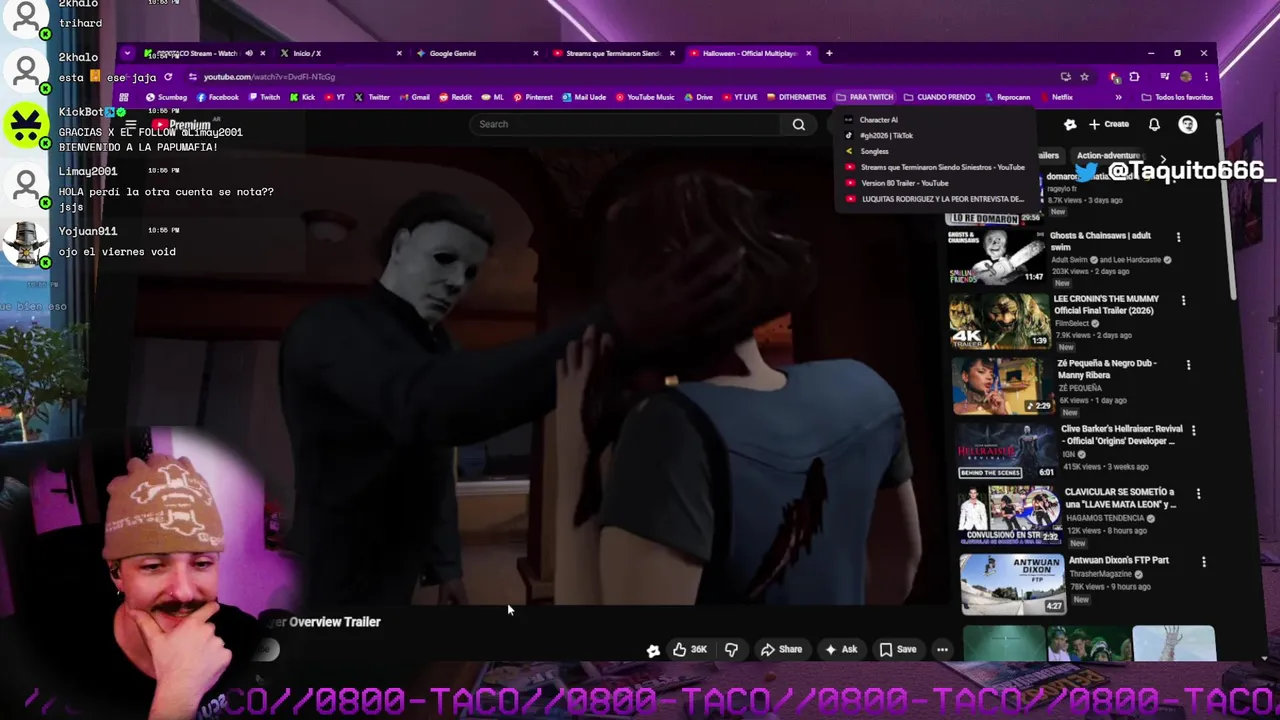Open Zé Pequeña video options menu
1280x720 pixels.
[x=1188, y=365]
